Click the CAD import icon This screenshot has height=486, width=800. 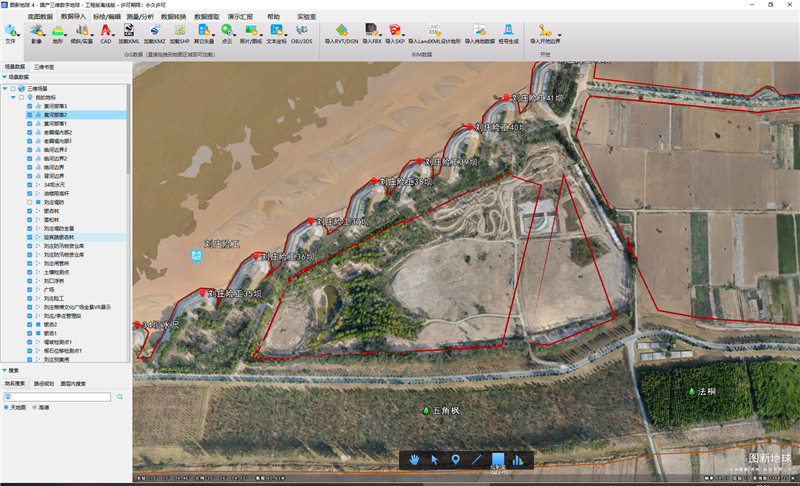point(106,31)
